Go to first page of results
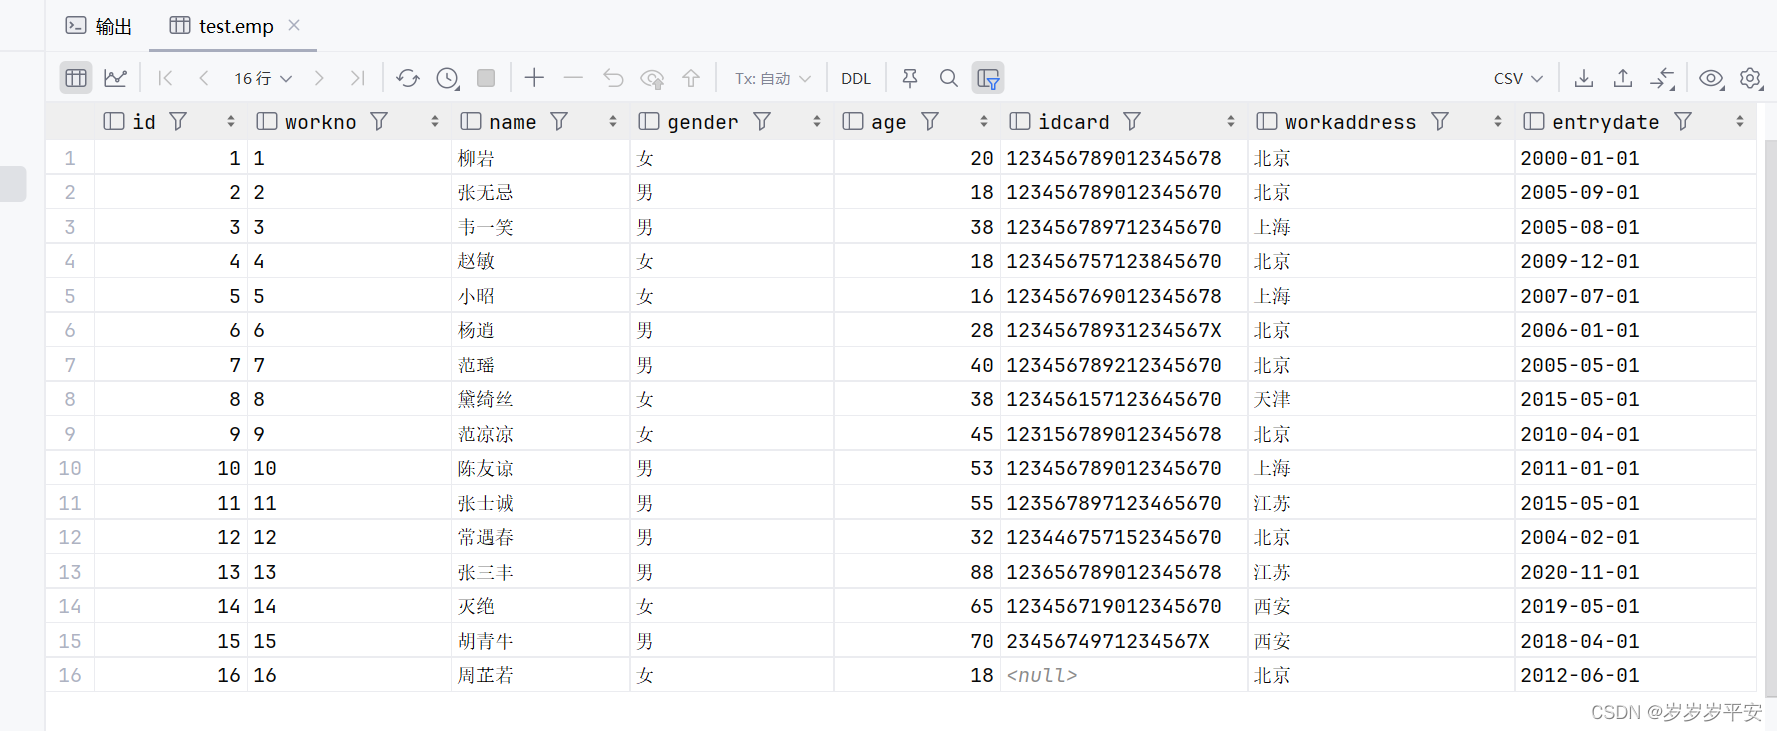1777x731 pixels. point(166,78)
